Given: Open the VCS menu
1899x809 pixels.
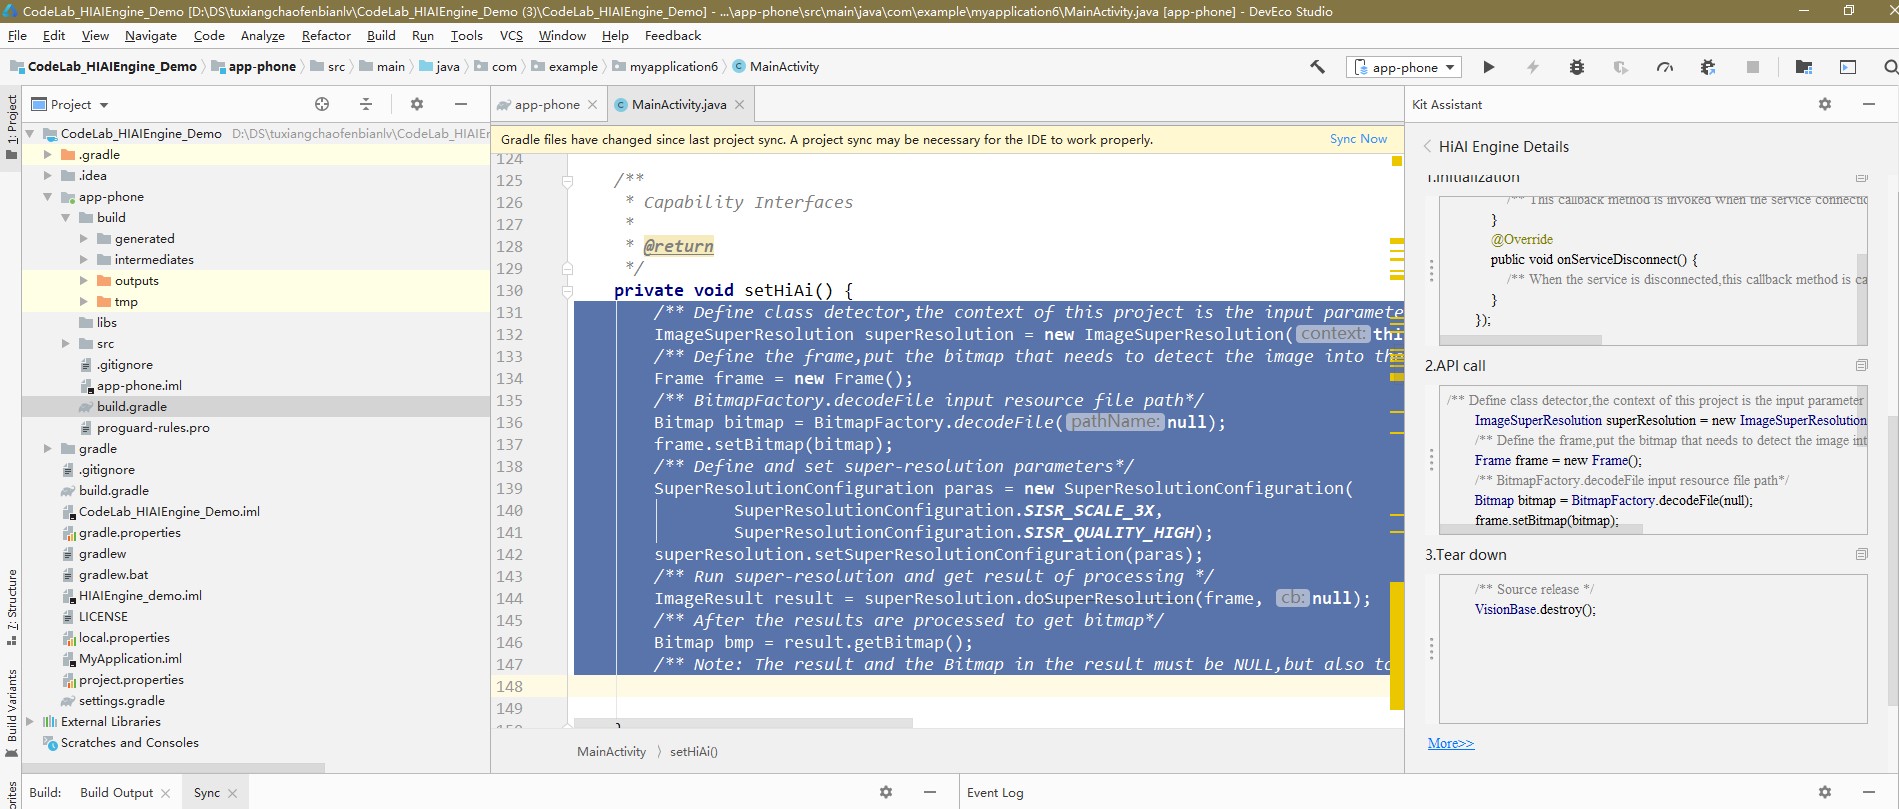Looking at the screenshot, I should (x=511, y=35).
